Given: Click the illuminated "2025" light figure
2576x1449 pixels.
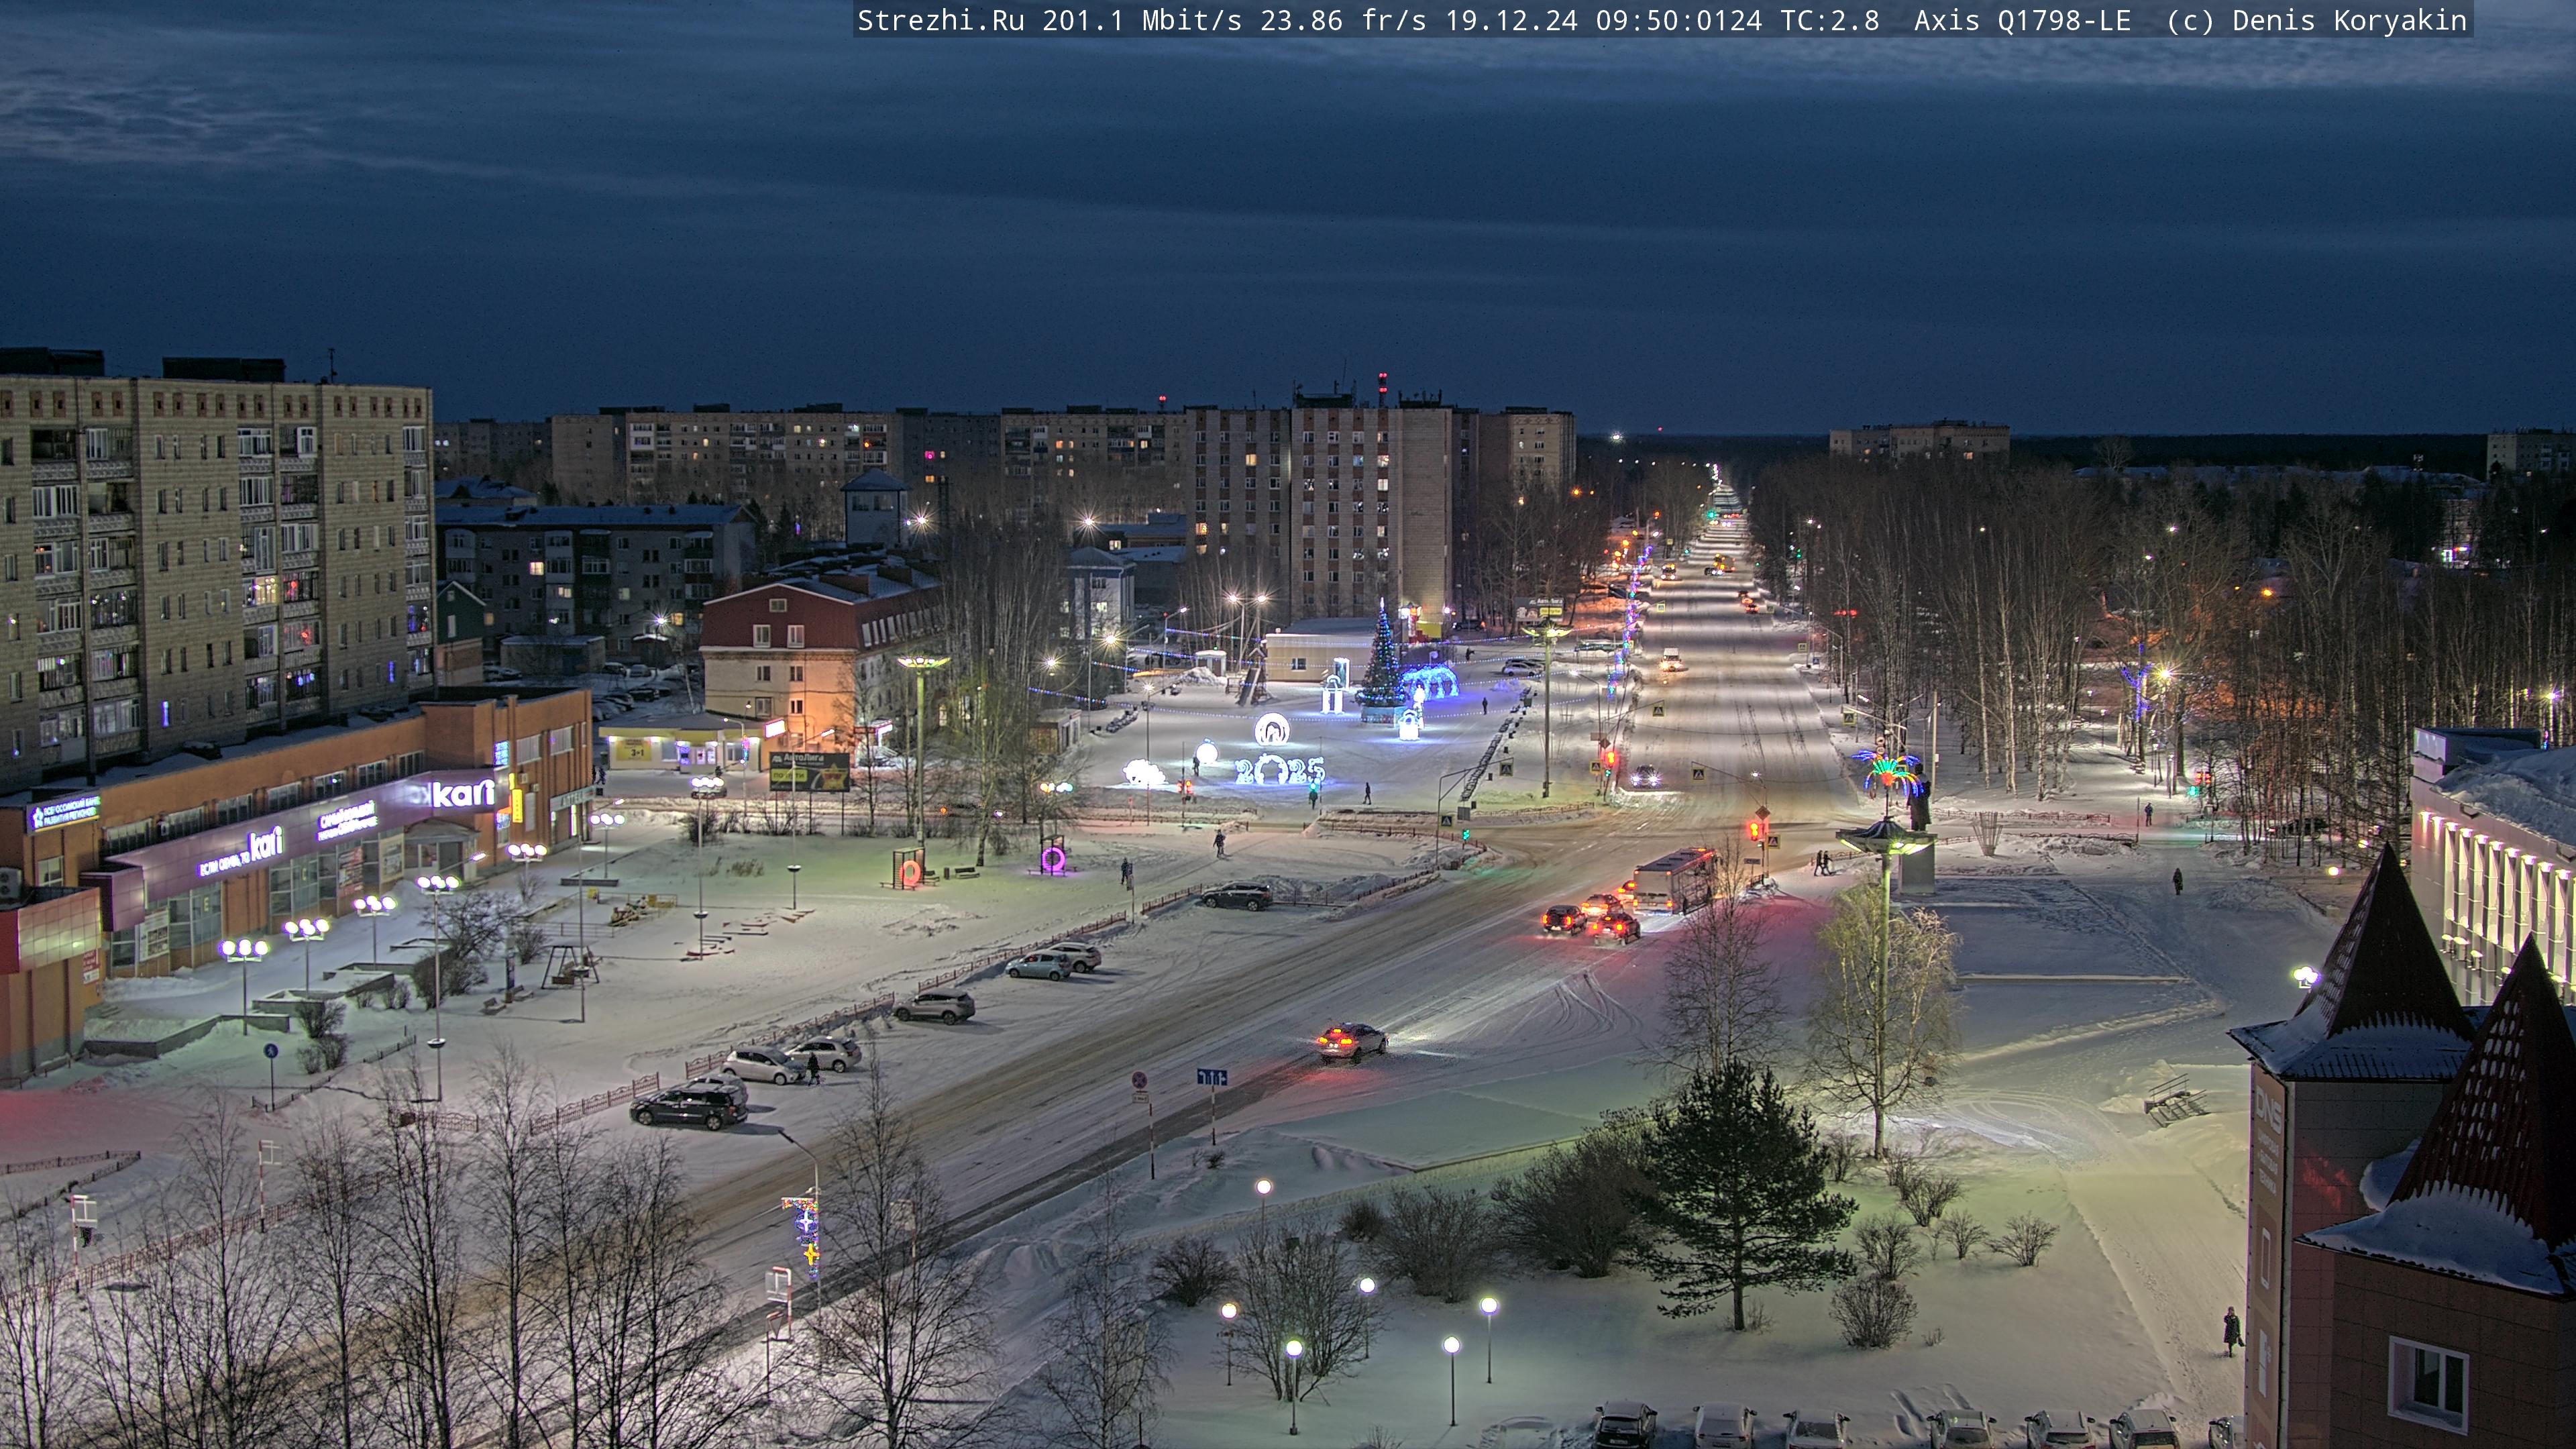Looking at the screenshot, I should 1280,769.
